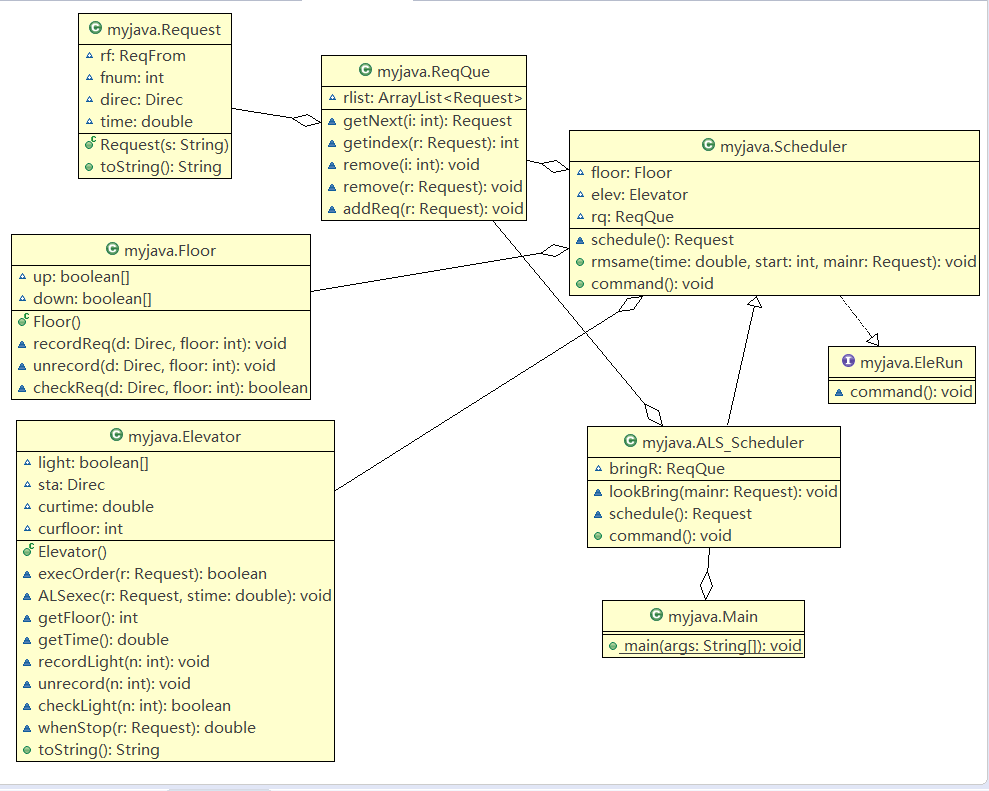Select getFloor(): int method
The height and width of the screenshot is (791, 989).
(88, 618)
